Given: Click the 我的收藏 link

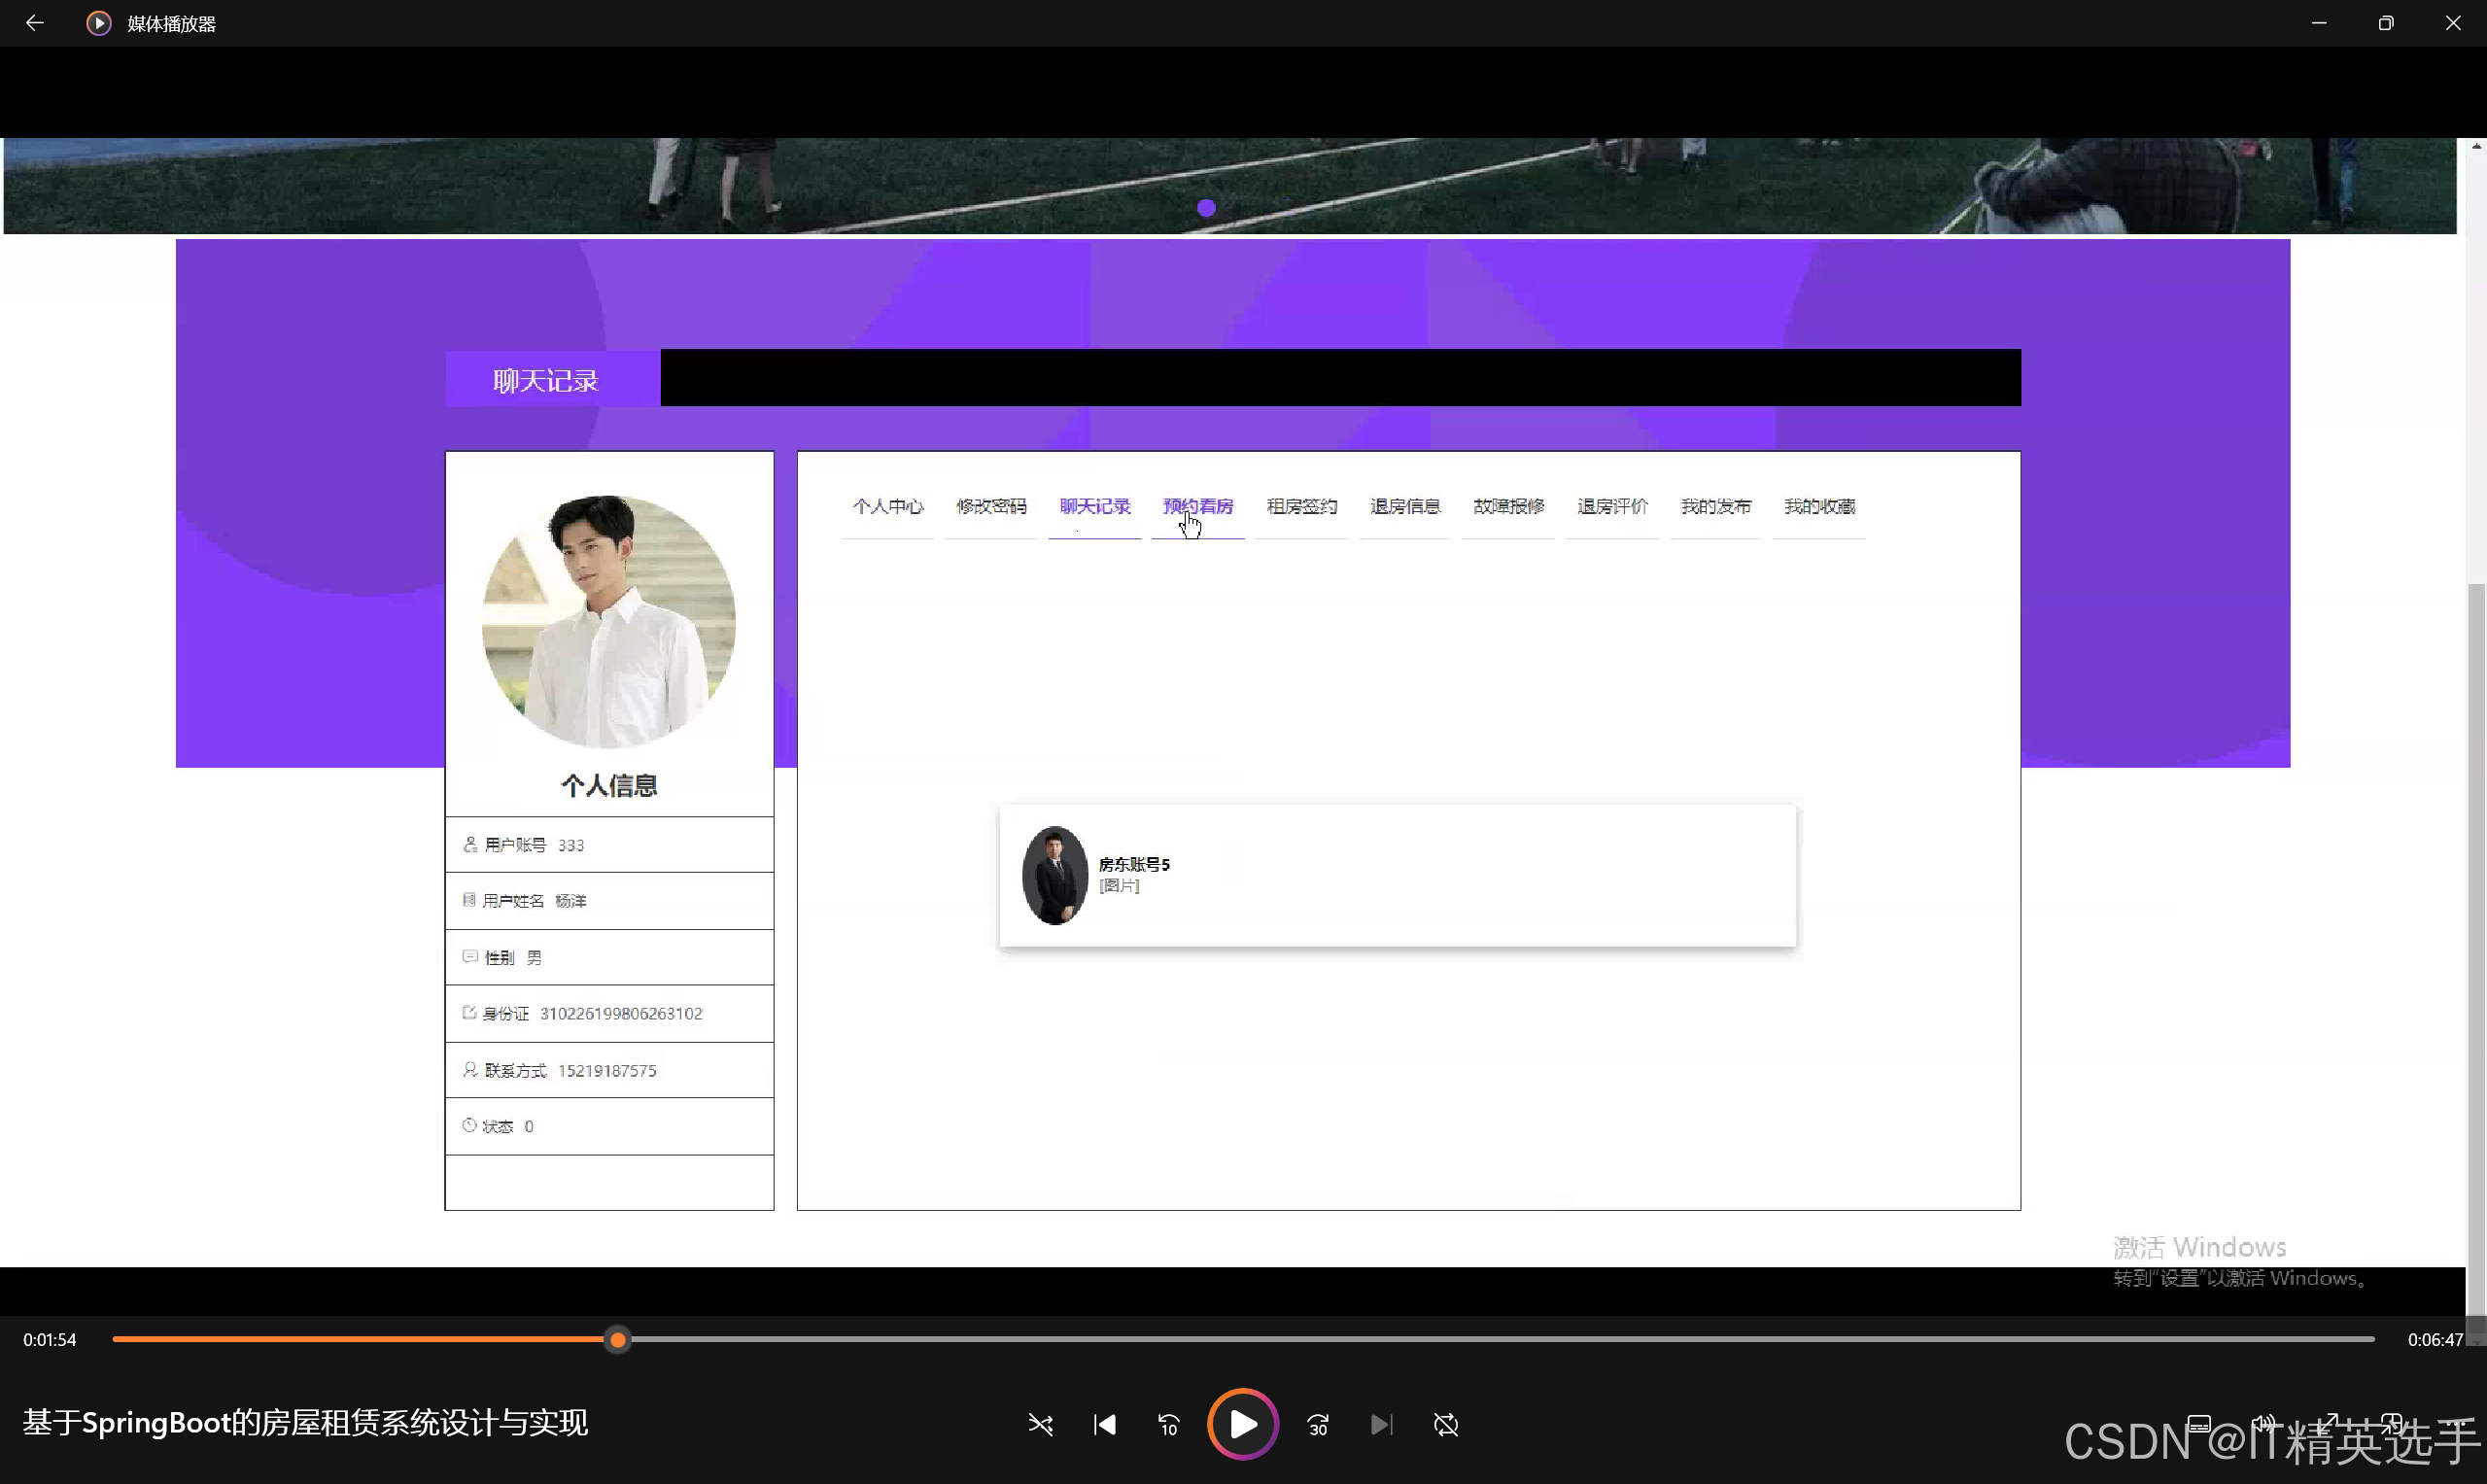Looking at the screenshot, I should (1818, 506).
